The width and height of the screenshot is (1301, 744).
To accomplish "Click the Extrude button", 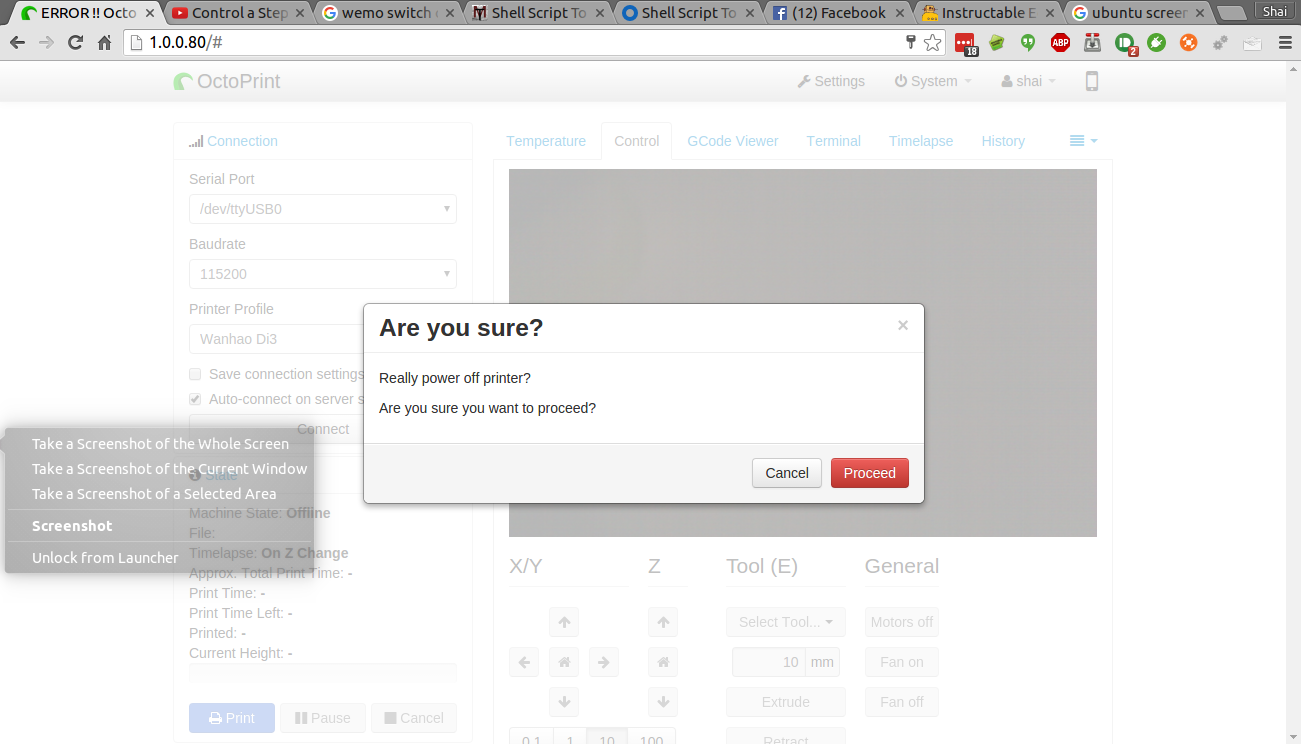I will (786, 702).
